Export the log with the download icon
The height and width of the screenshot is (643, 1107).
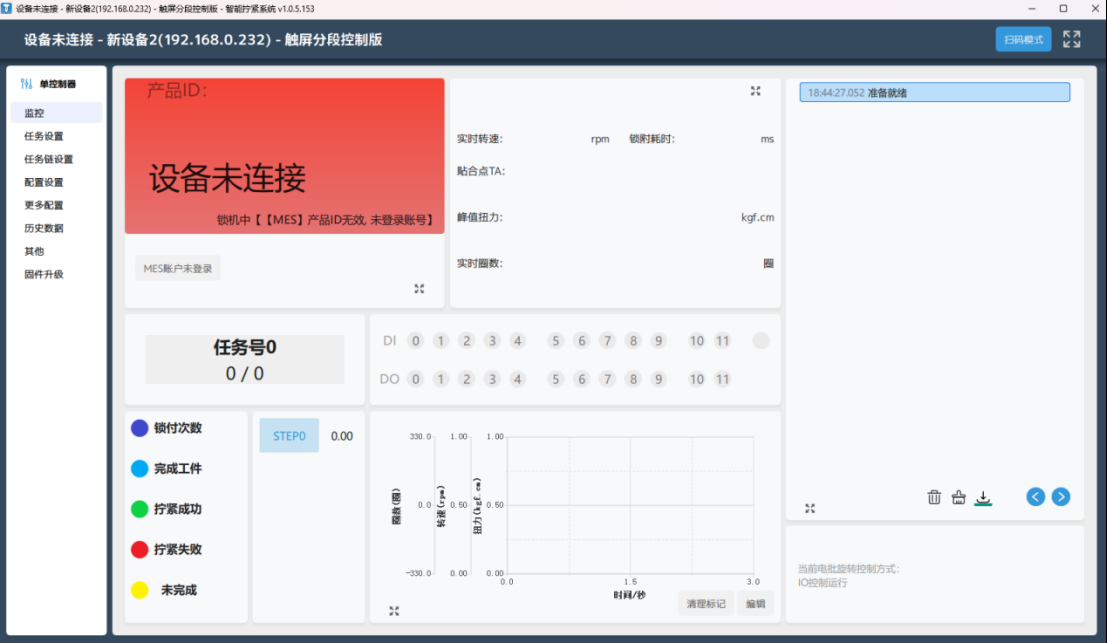pos(983,498)
